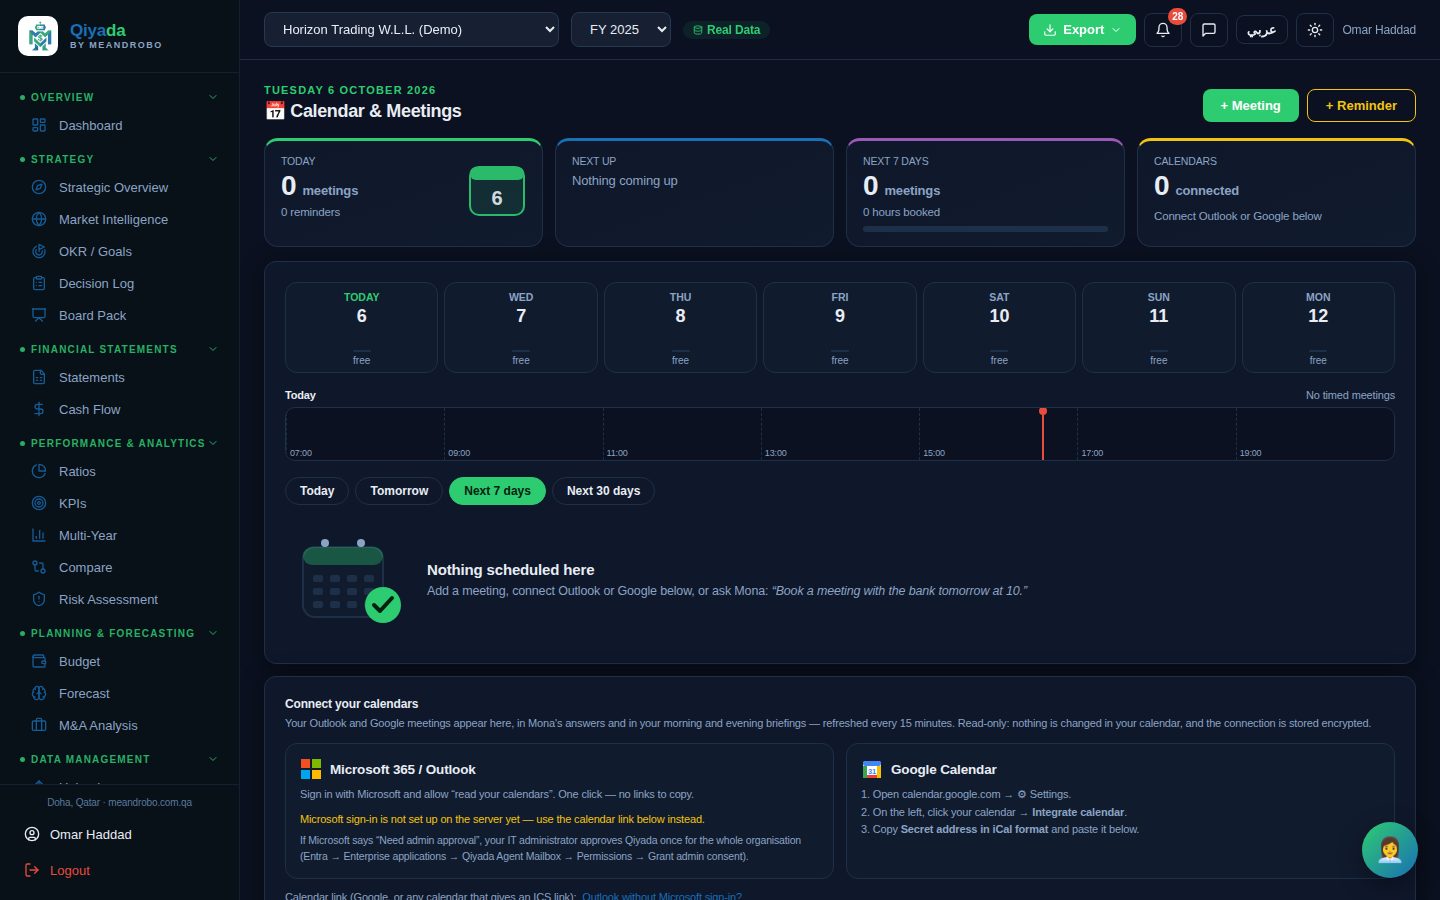Open Dashboard from the sidebar
The height and width of the screenshot is (900, 1440).
point(90,125)
